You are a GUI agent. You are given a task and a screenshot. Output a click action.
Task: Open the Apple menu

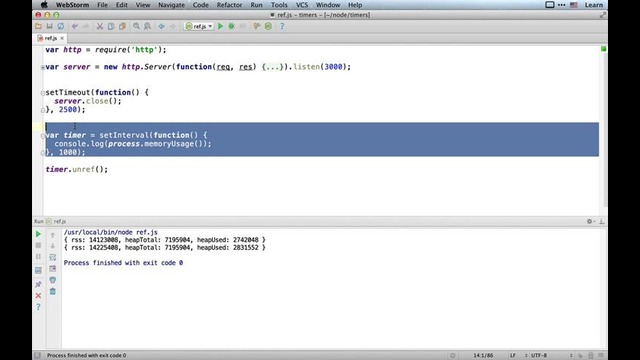[44, 5]
